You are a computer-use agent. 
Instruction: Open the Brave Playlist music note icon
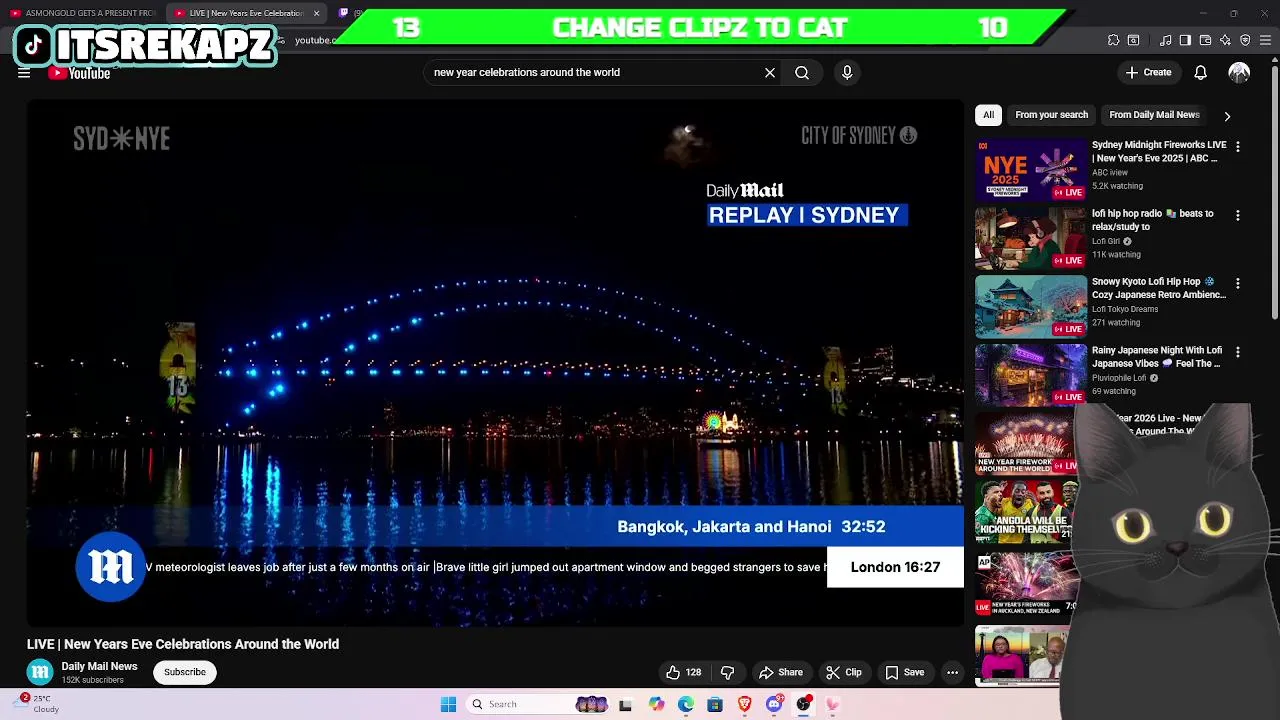coord(1165,40)
